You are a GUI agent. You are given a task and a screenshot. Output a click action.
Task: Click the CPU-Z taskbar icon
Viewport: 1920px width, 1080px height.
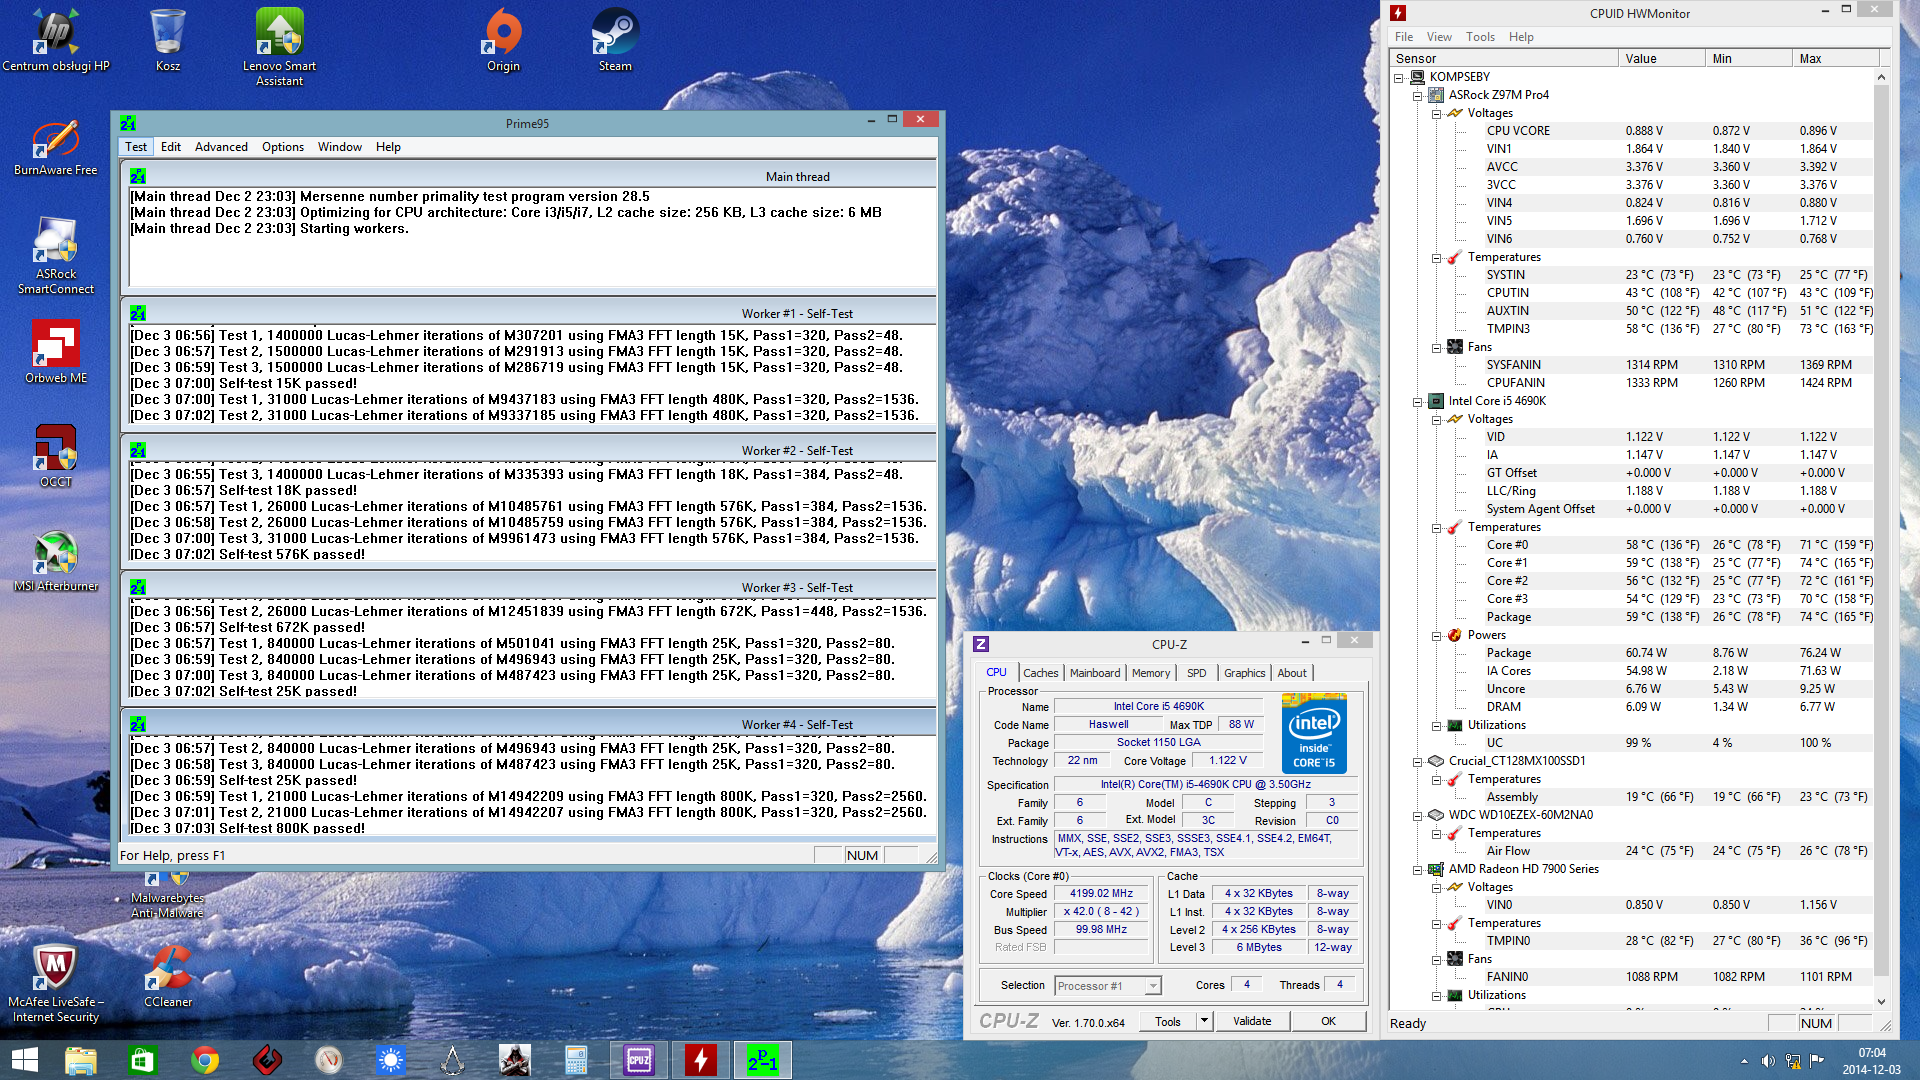point(639,1059)
